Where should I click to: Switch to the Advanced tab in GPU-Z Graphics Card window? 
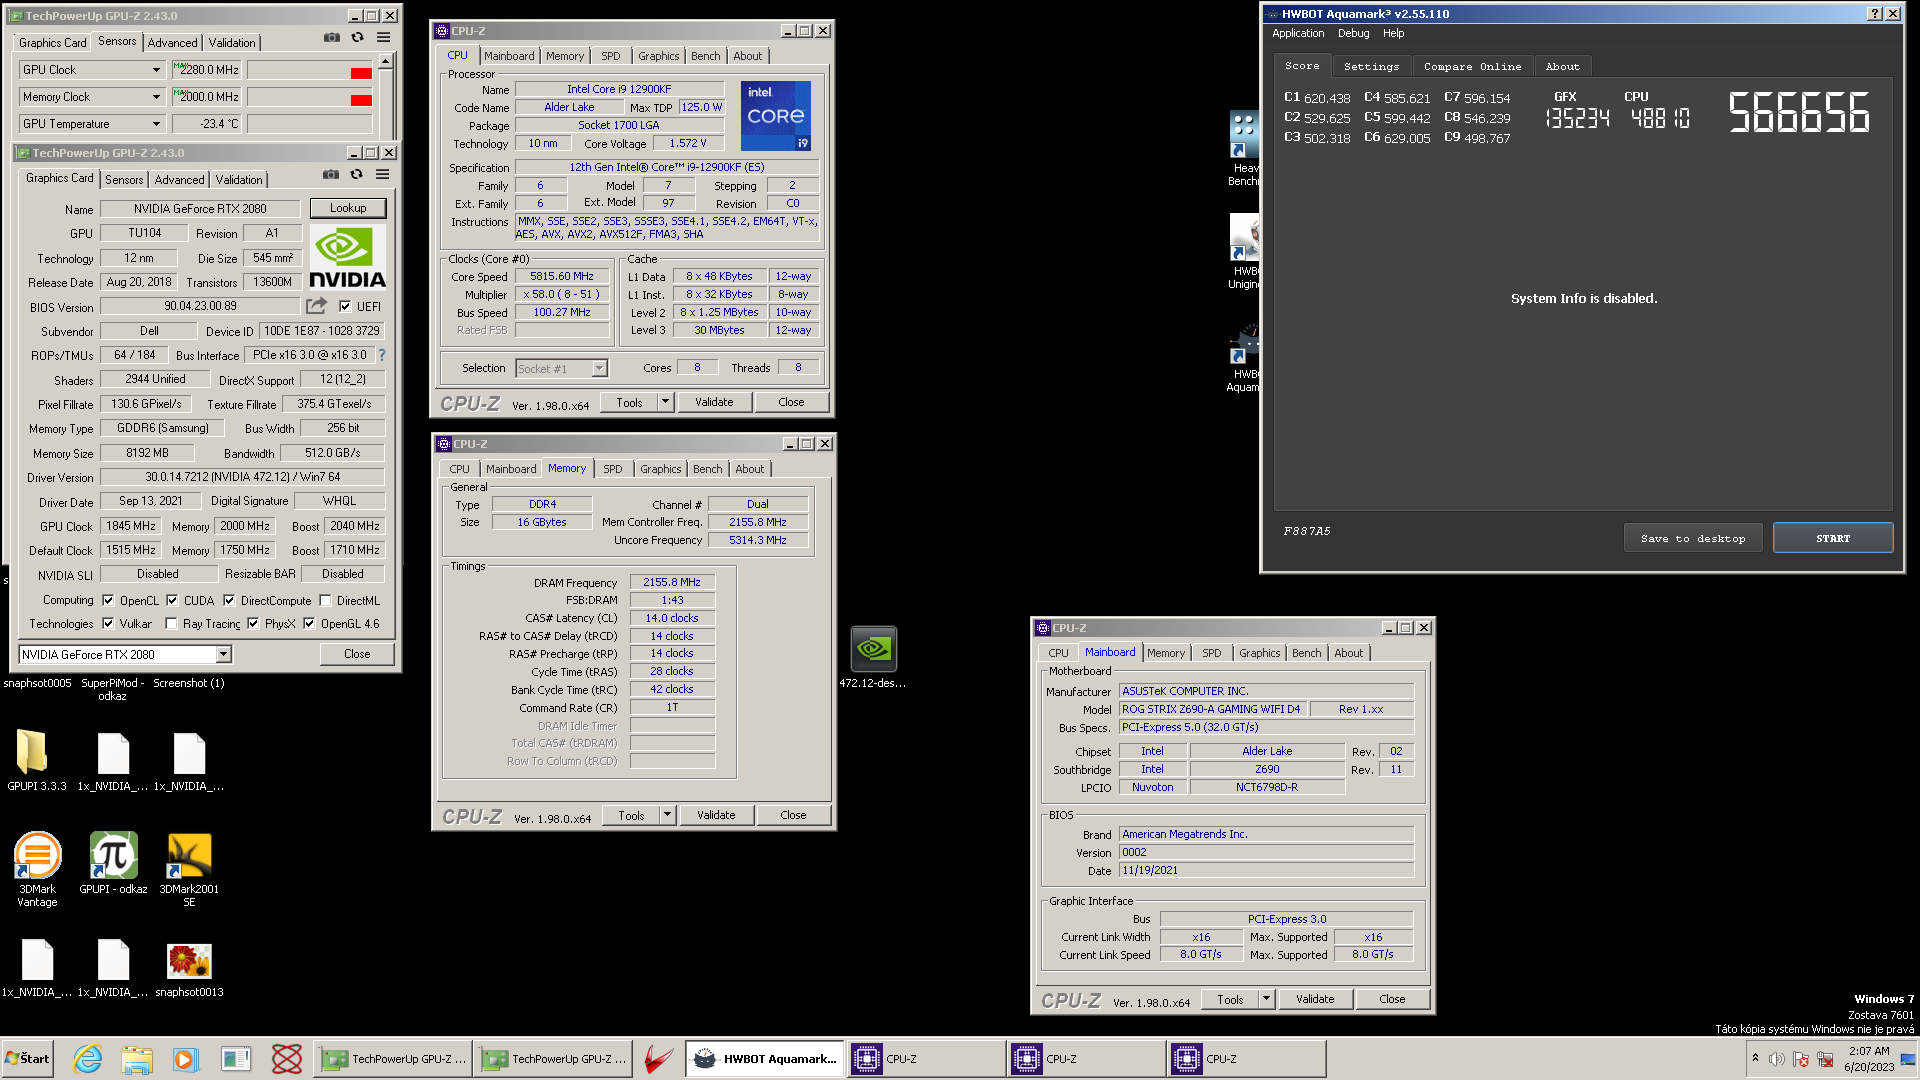[179, 180]
